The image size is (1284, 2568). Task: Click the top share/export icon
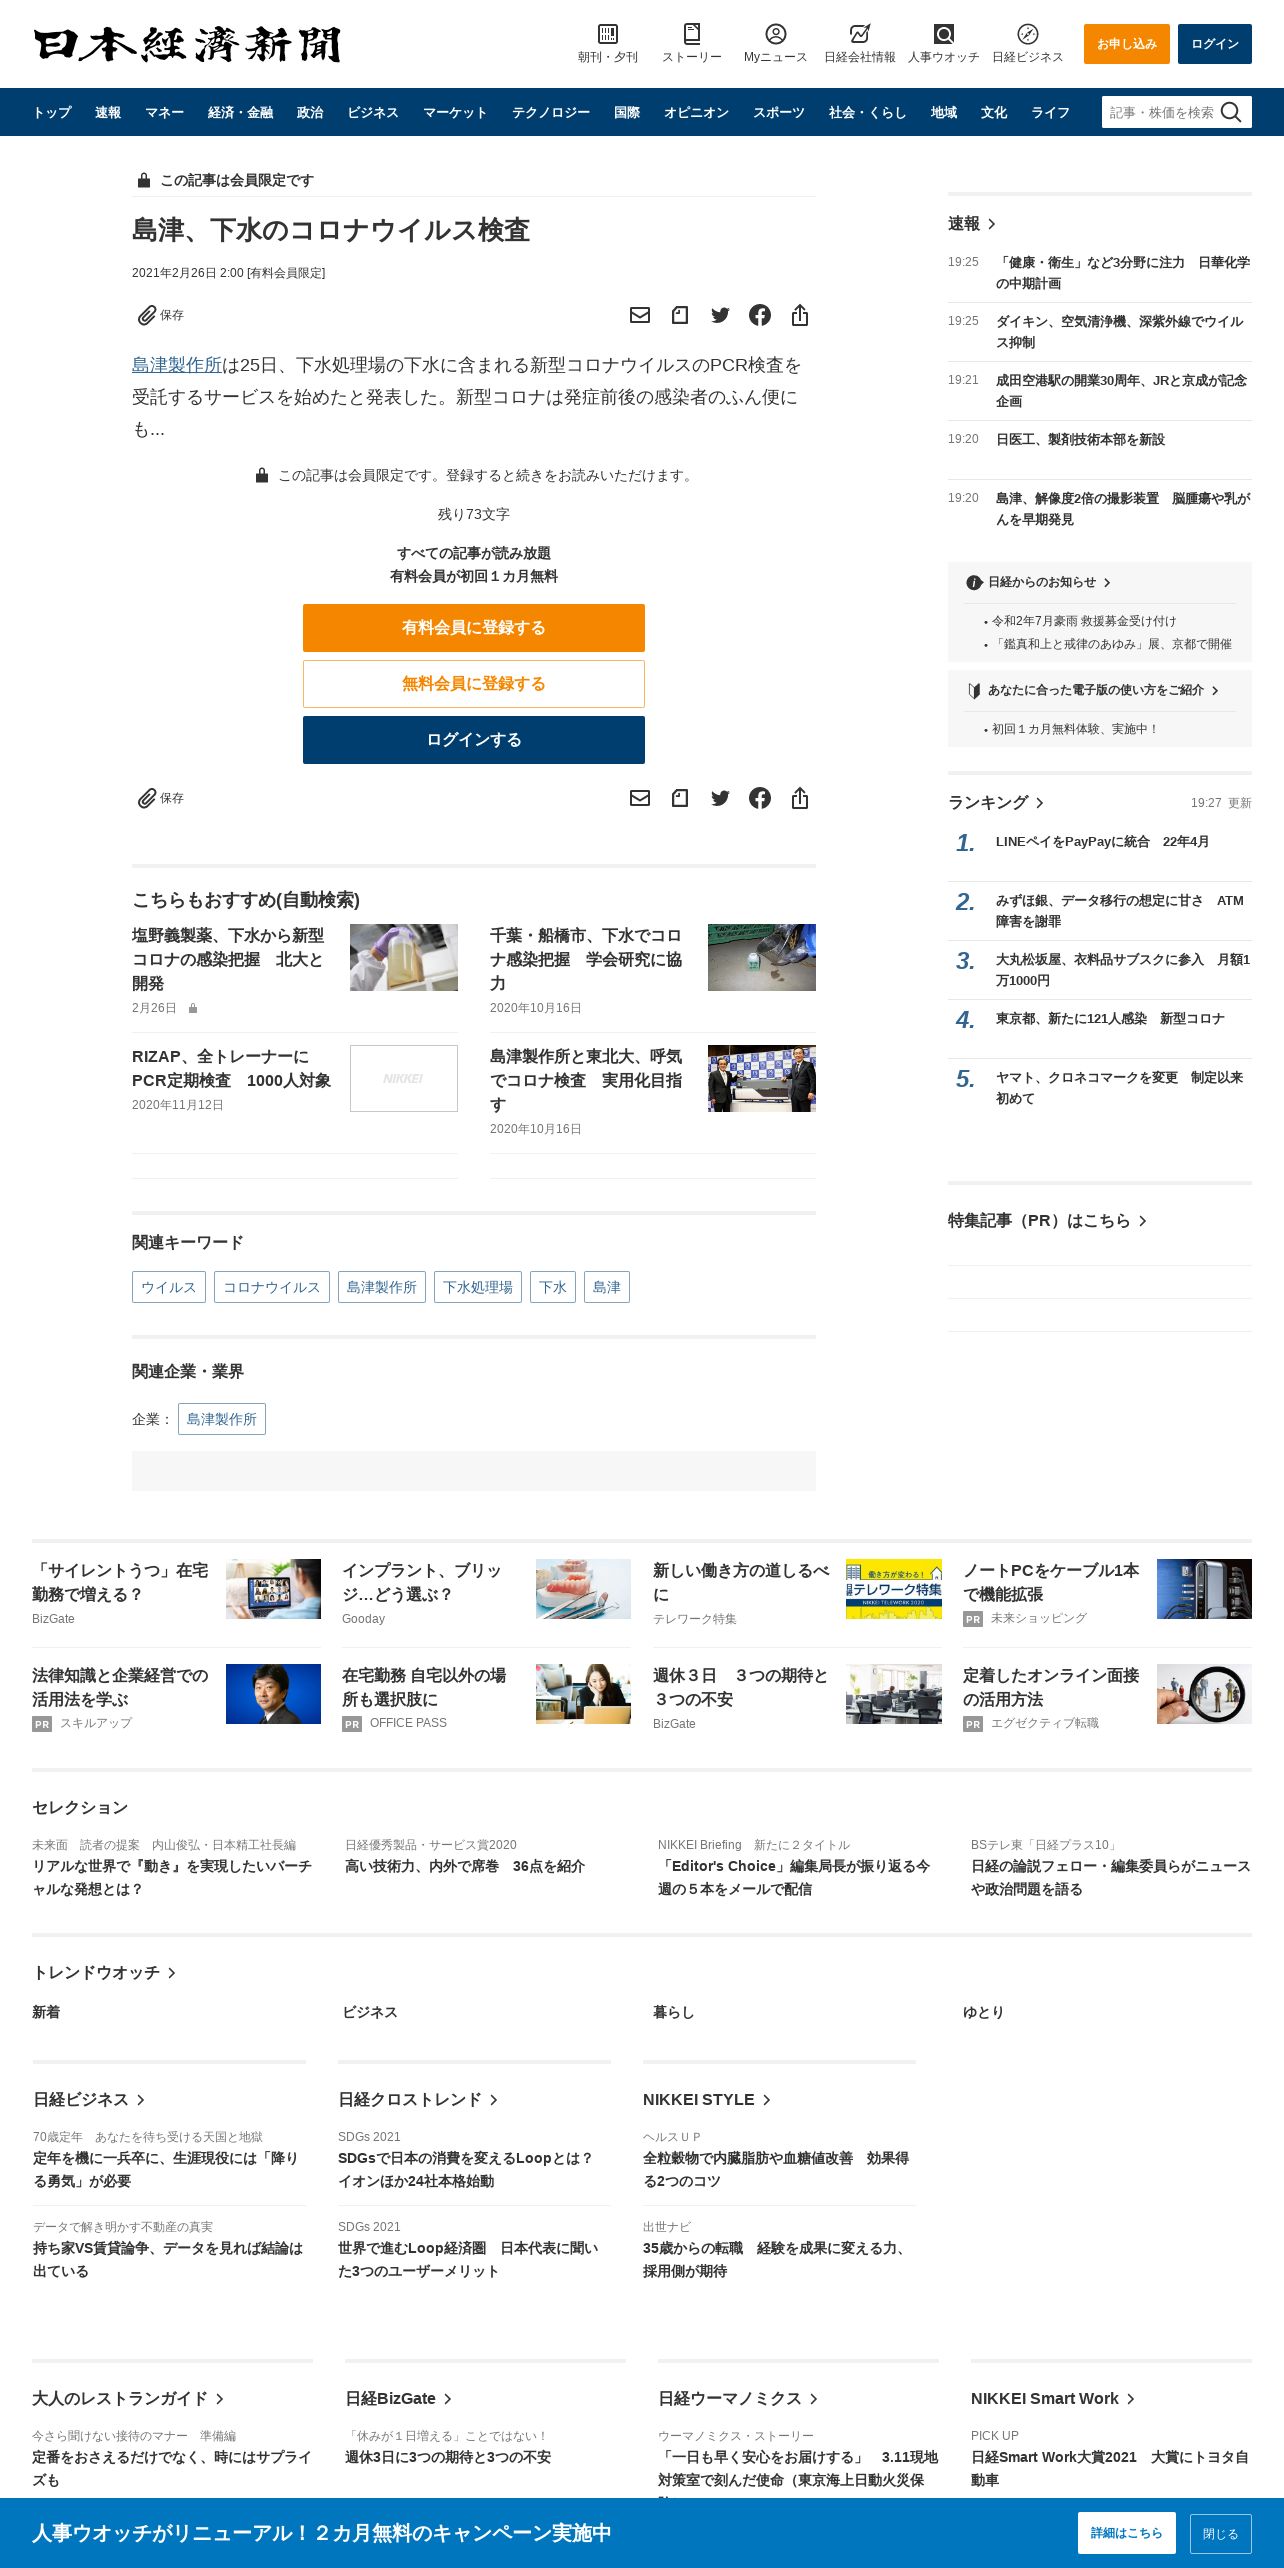(800, 315)
